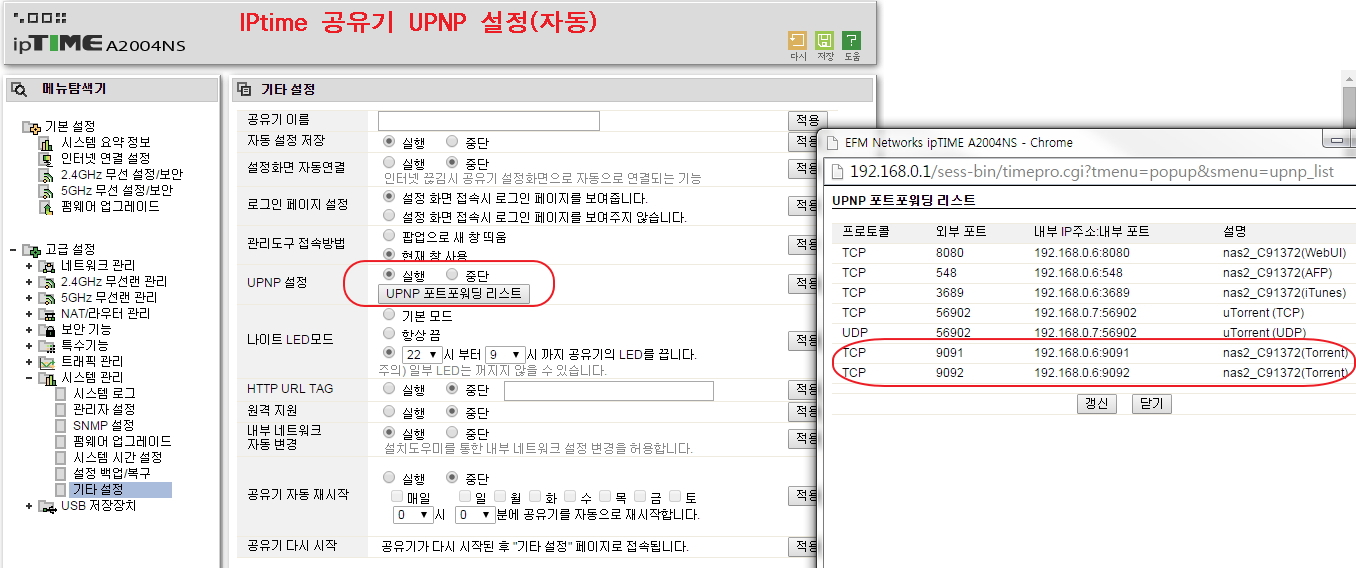Click the NAT/라우터 관리 icon
1356x568 pixels.
tap(46, 313)
